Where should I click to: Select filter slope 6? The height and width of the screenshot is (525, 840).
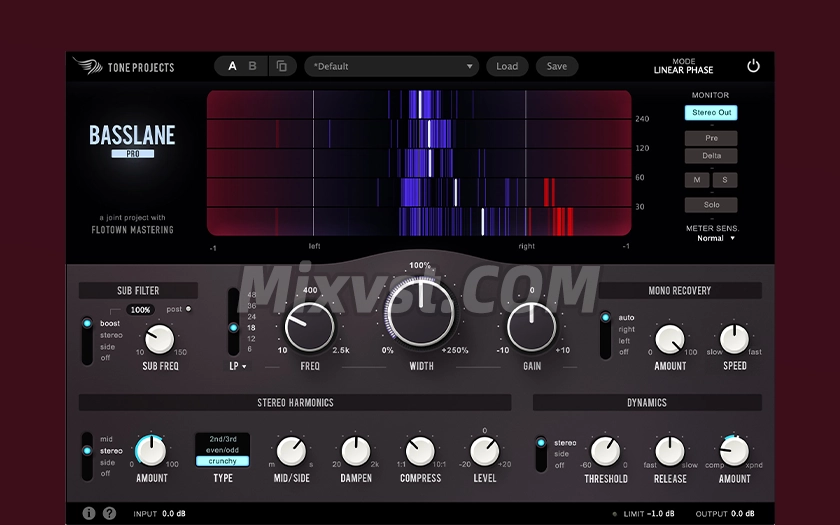250,349
